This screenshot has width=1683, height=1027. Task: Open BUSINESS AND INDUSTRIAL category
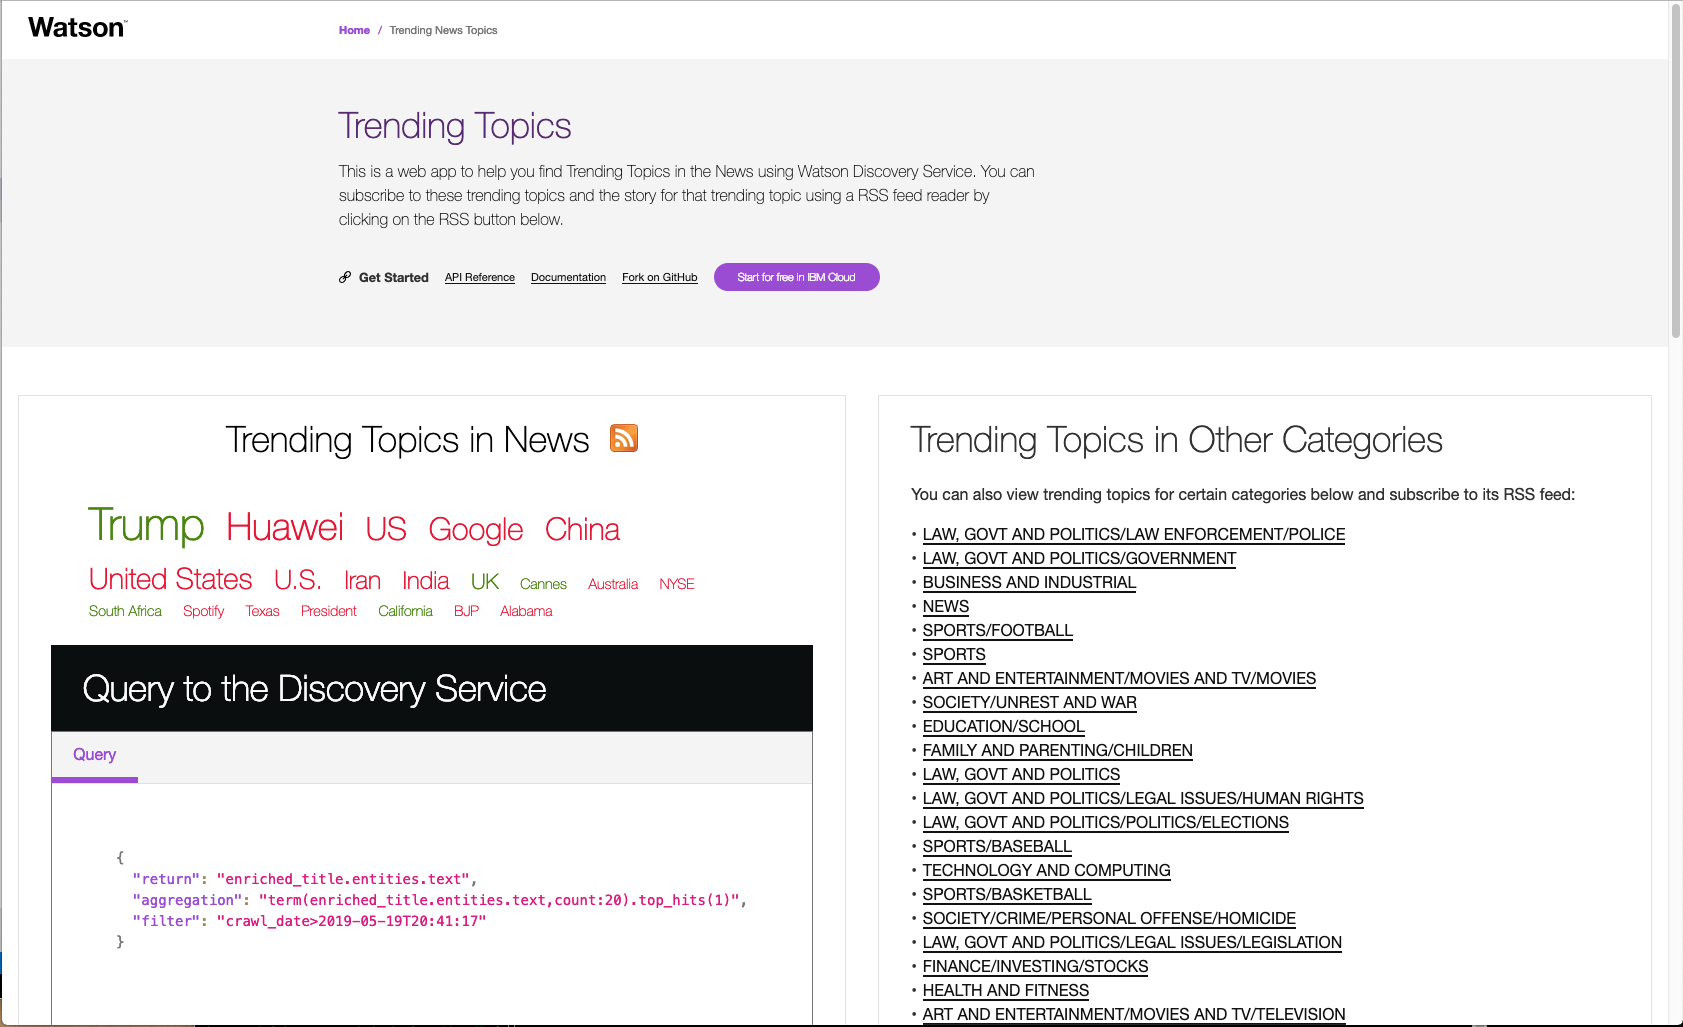click(1029, 583)
